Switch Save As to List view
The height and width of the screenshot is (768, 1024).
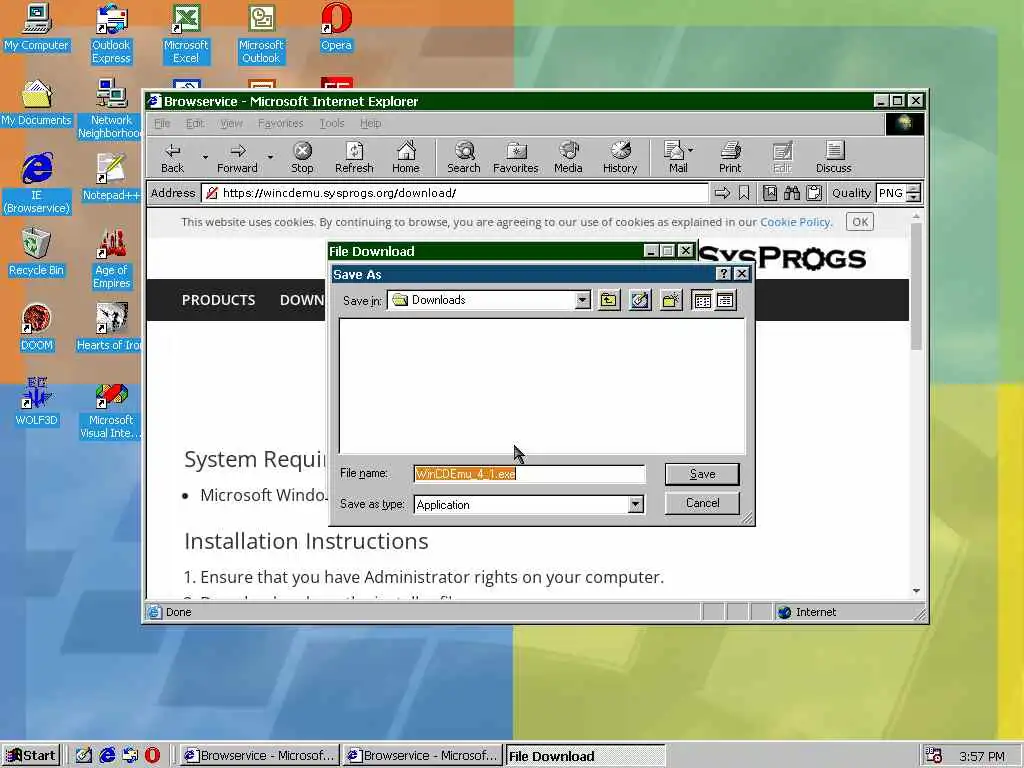pyautogui.click(x=702, y=300)
